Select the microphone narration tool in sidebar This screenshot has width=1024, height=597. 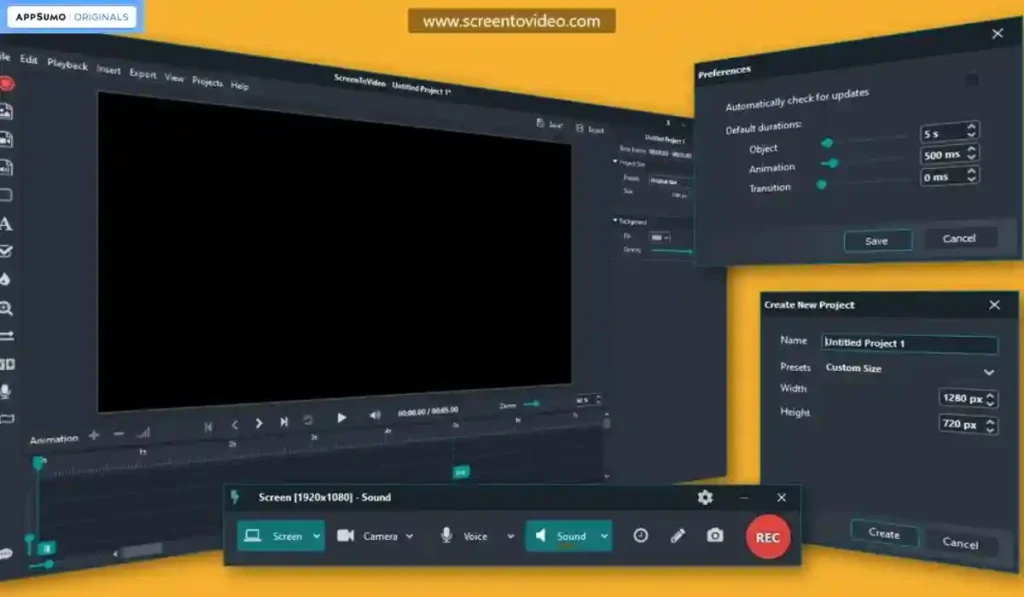[x=5, y=391]
